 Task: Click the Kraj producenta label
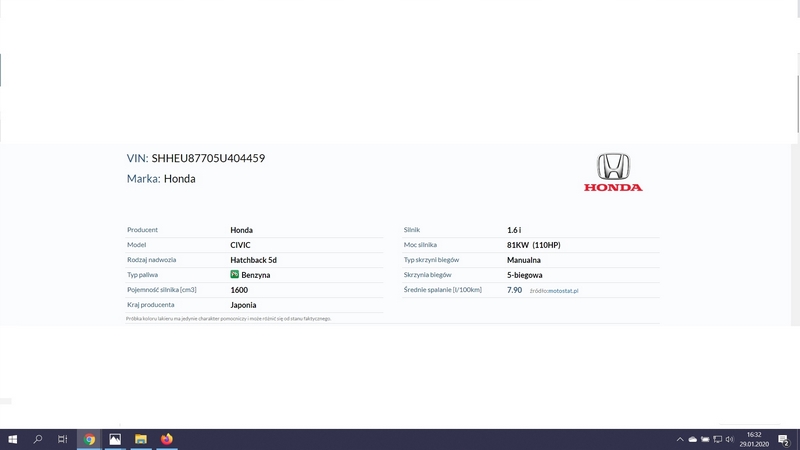tap(151, 305)
